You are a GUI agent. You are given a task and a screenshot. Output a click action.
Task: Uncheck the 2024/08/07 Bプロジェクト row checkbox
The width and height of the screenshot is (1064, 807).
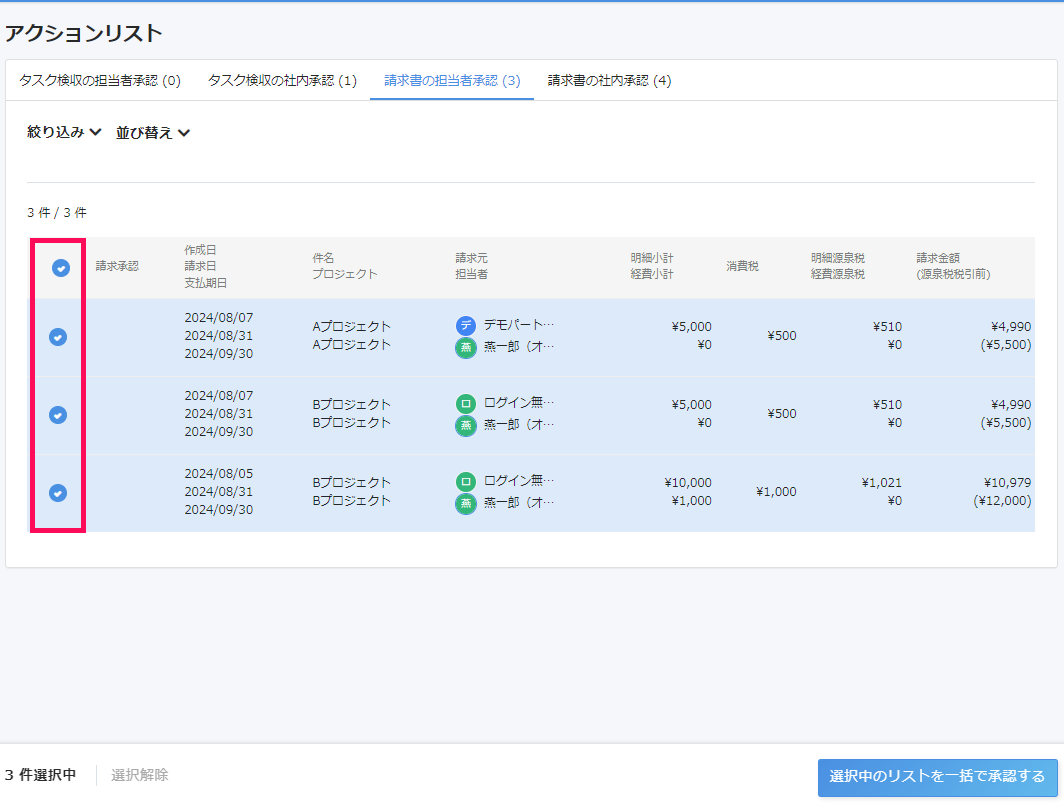point(58,415)
